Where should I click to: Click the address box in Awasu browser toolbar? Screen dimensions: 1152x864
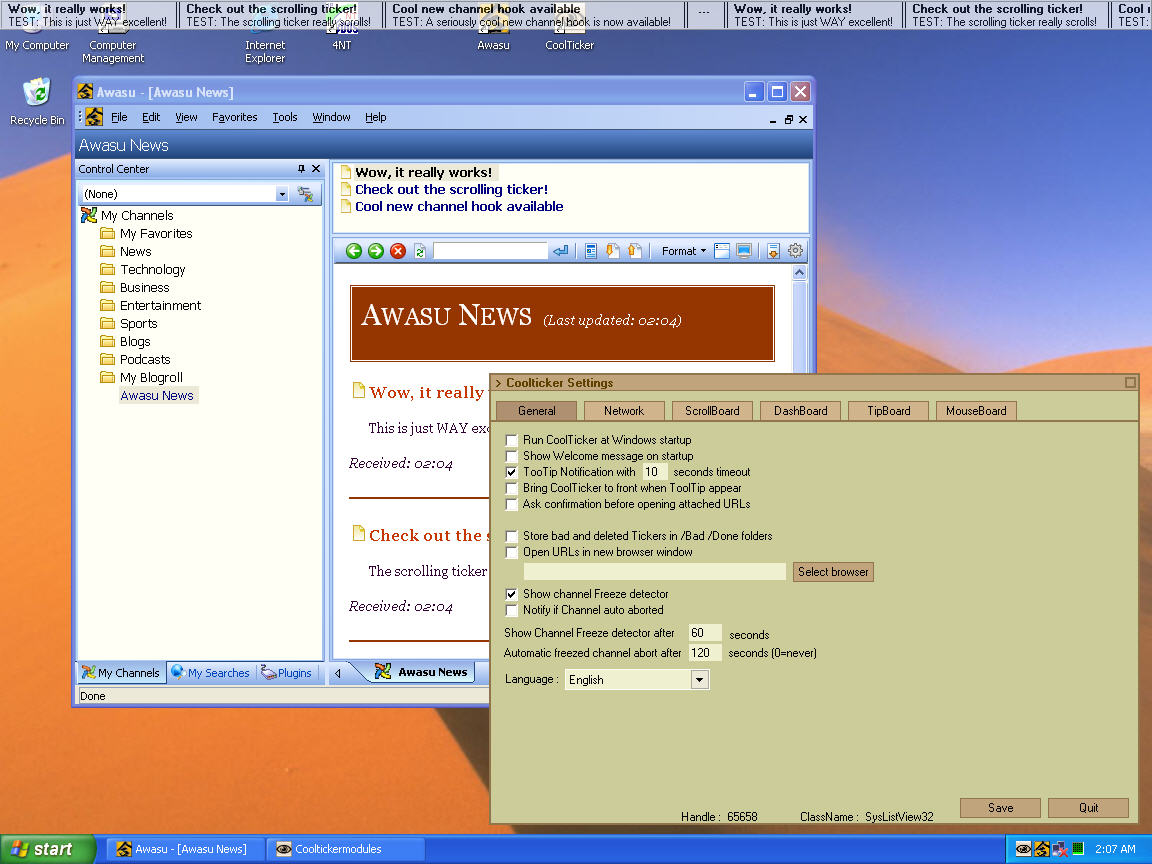(490, 251)
